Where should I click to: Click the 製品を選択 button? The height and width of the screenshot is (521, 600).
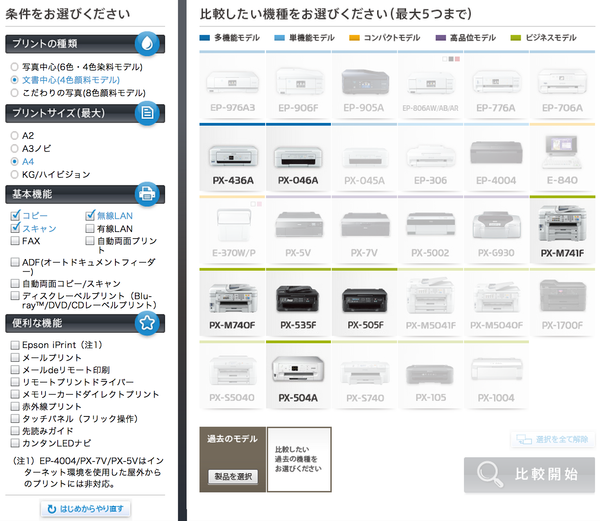[x=233, y=477]
